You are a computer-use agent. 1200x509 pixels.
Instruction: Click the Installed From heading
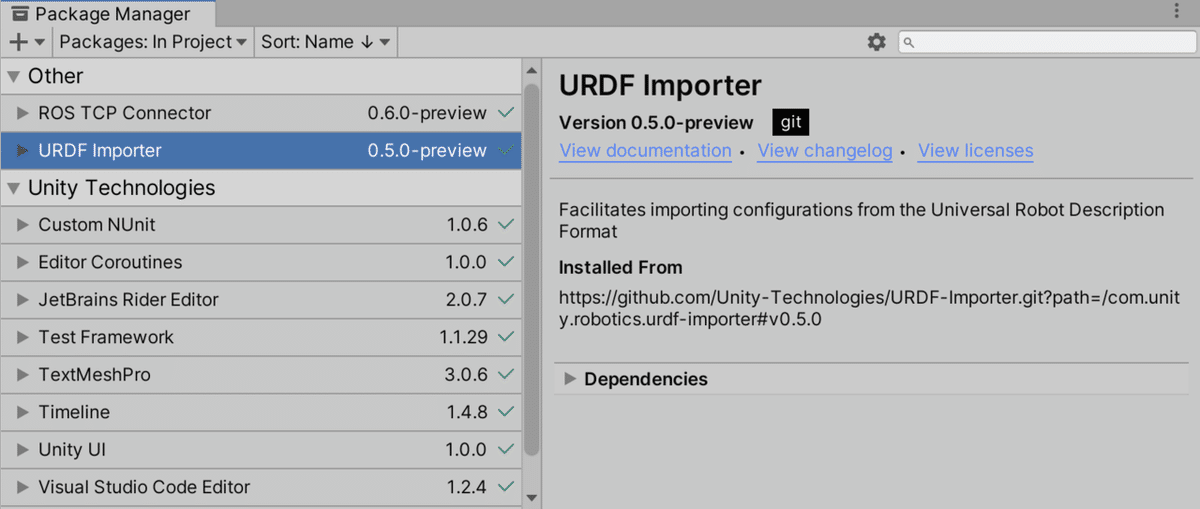pyautogui.click(x=621, y=268)
